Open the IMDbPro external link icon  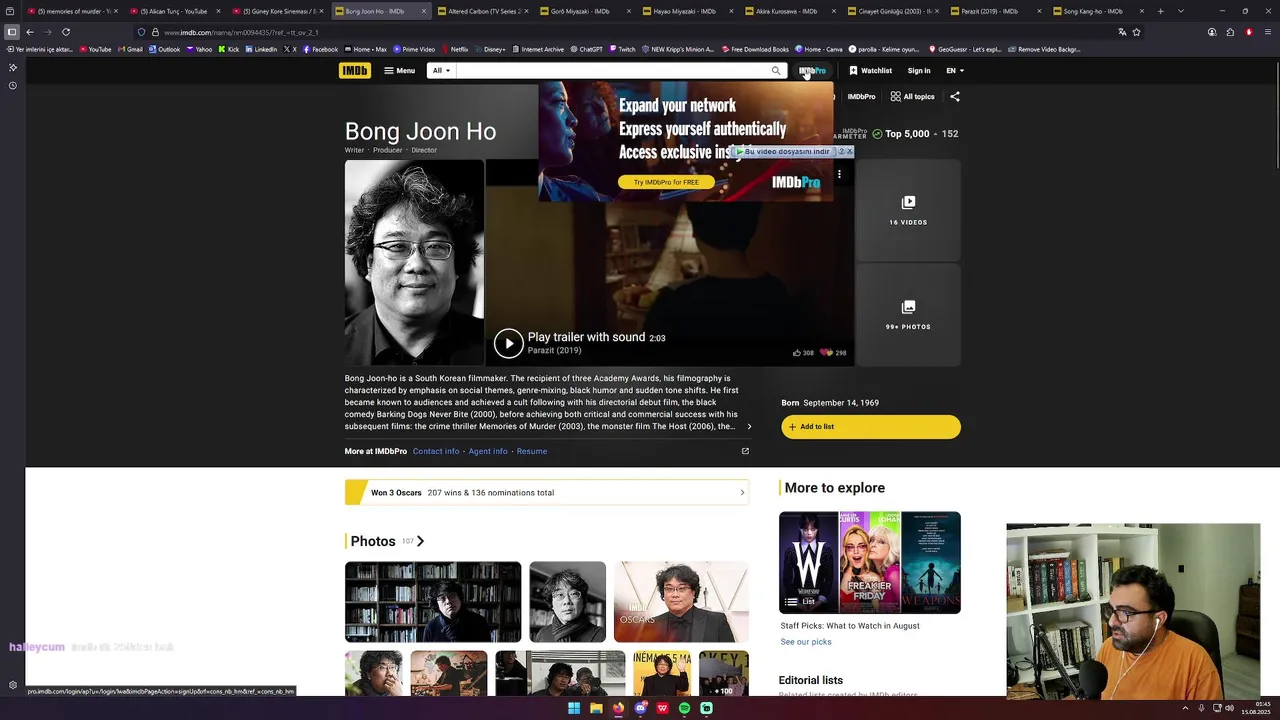[x=745, y=451]
